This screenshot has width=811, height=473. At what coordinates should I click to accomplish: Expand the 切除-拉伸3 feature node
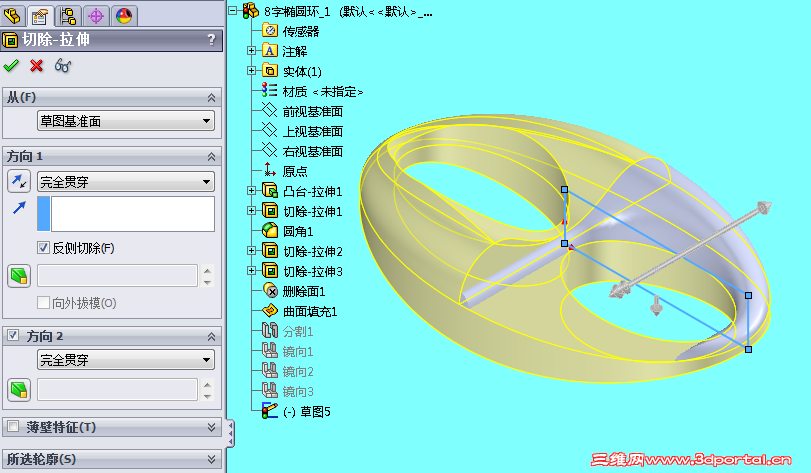click(251, 270)
